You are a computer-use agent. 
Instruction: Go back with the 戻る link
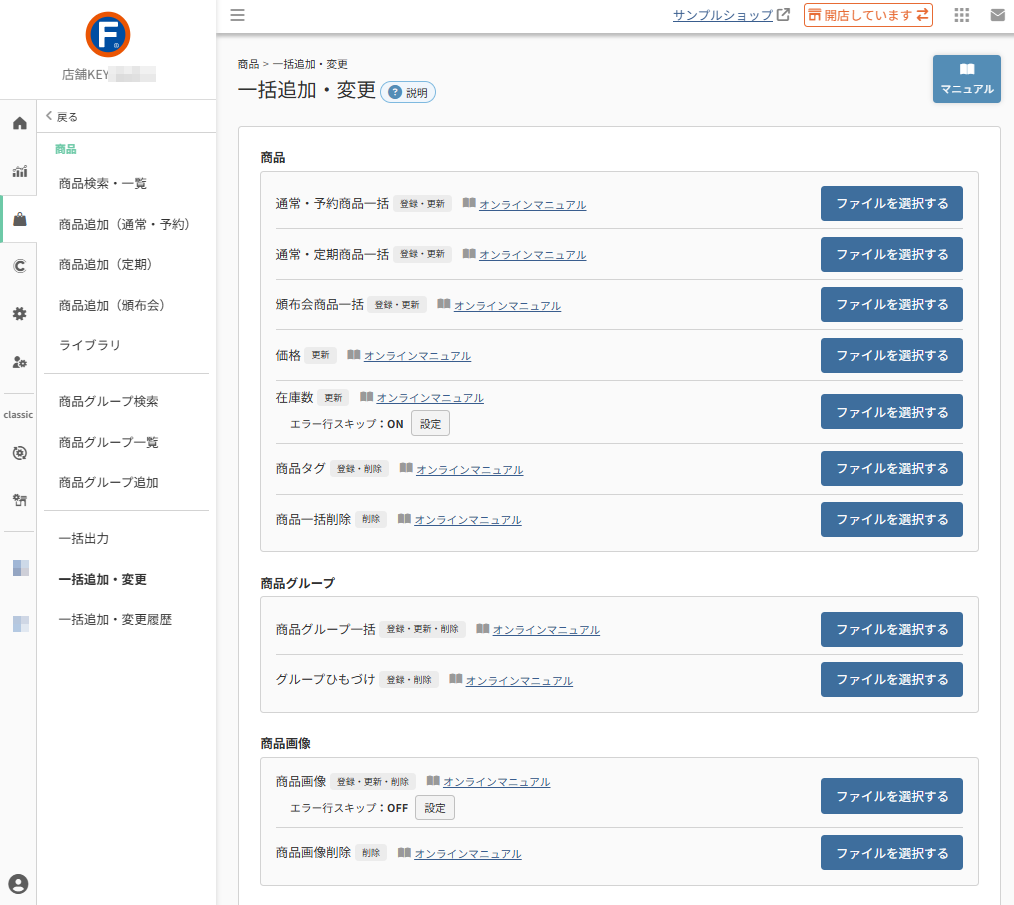(62, 117)
